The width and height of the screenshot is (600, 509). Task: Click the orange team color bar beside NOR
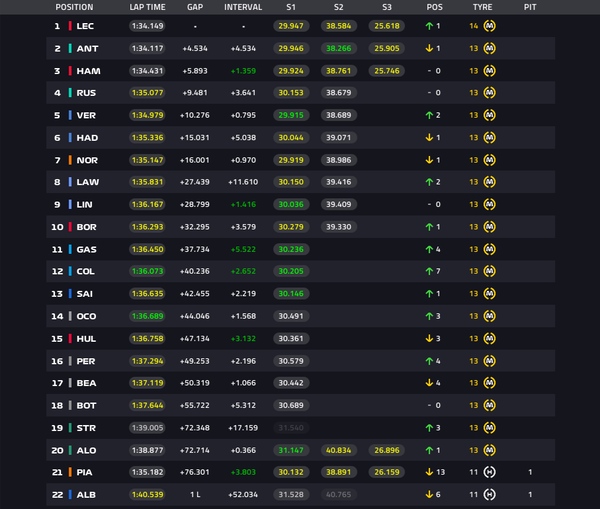[70, 160]
